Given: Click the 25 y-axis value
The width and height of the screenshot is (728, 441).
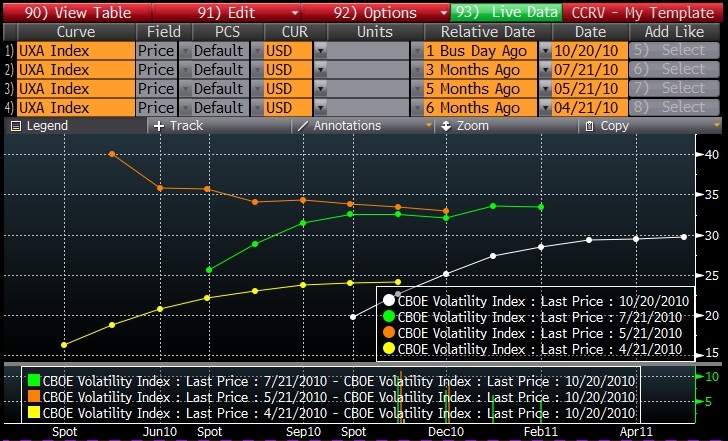Looking at the screenshot, I should click(x=712, y=276).
